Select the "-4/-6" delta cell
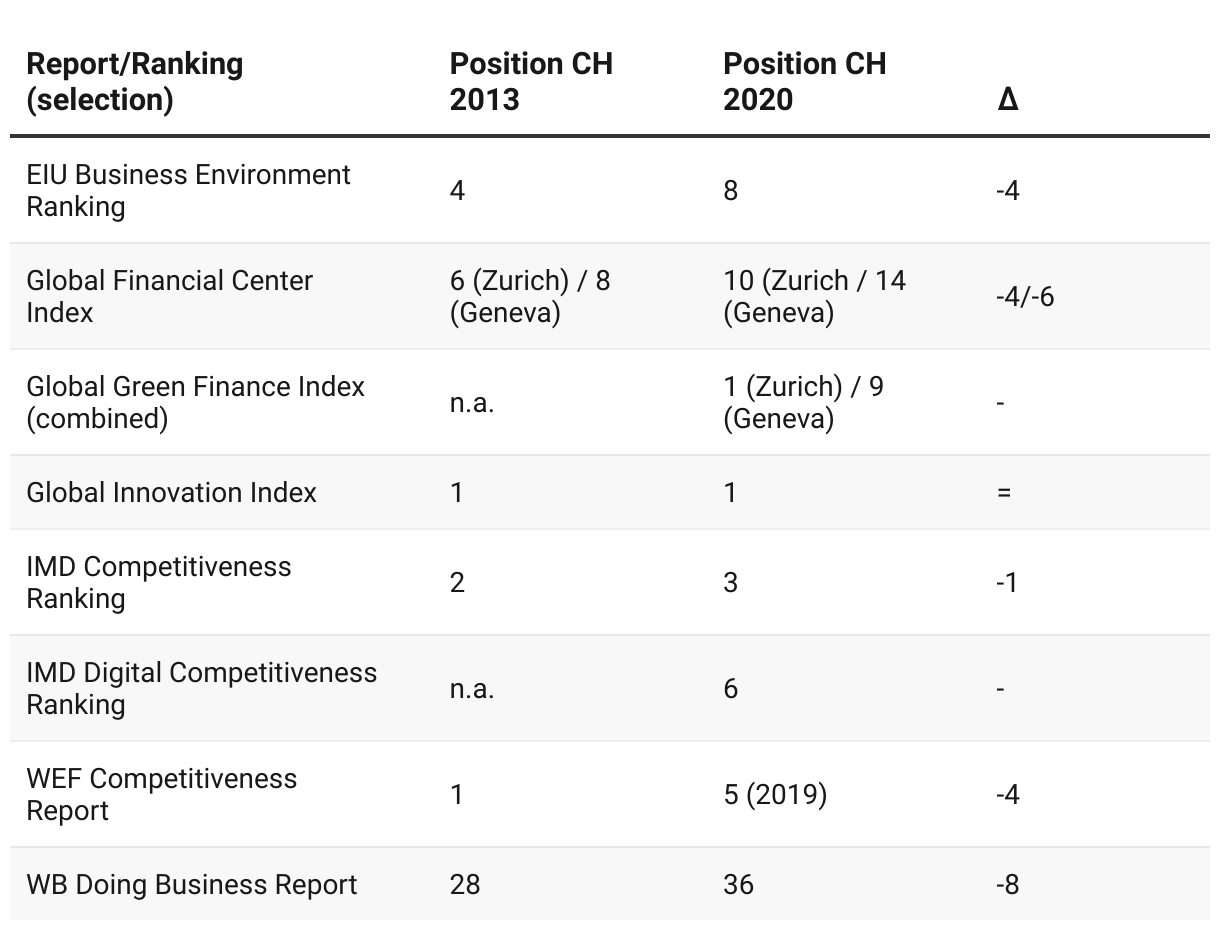The height and width of the screenshot is (930, 1220). [x=1024, y=296]
